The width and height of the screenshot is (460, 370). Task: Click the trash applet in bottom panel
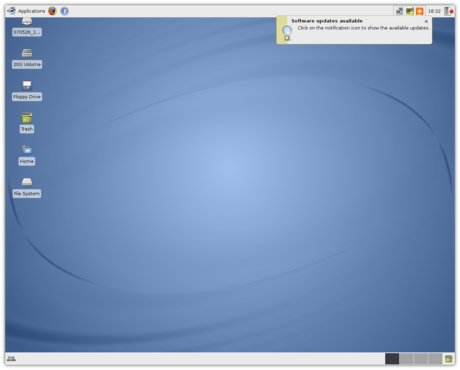pyautogui.click(x=449, y=359)
